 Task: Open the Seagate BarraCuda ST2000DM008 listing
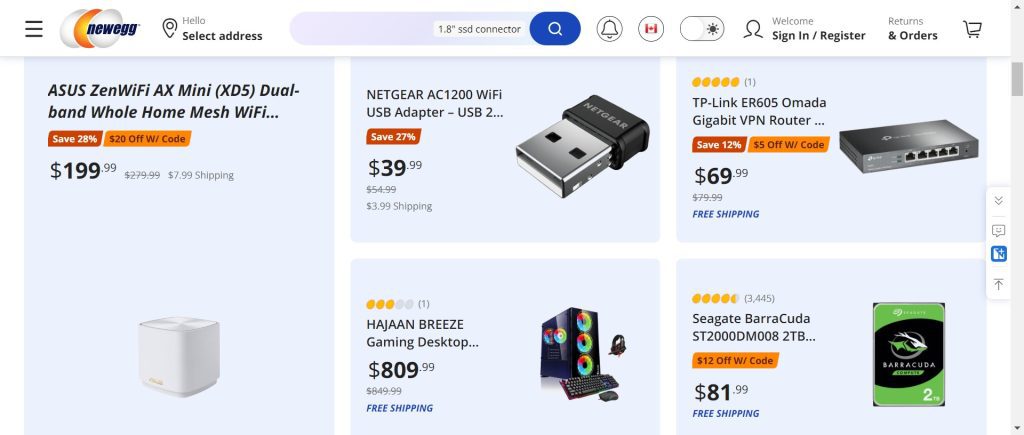pyautogui.click(x=753, y=327)
